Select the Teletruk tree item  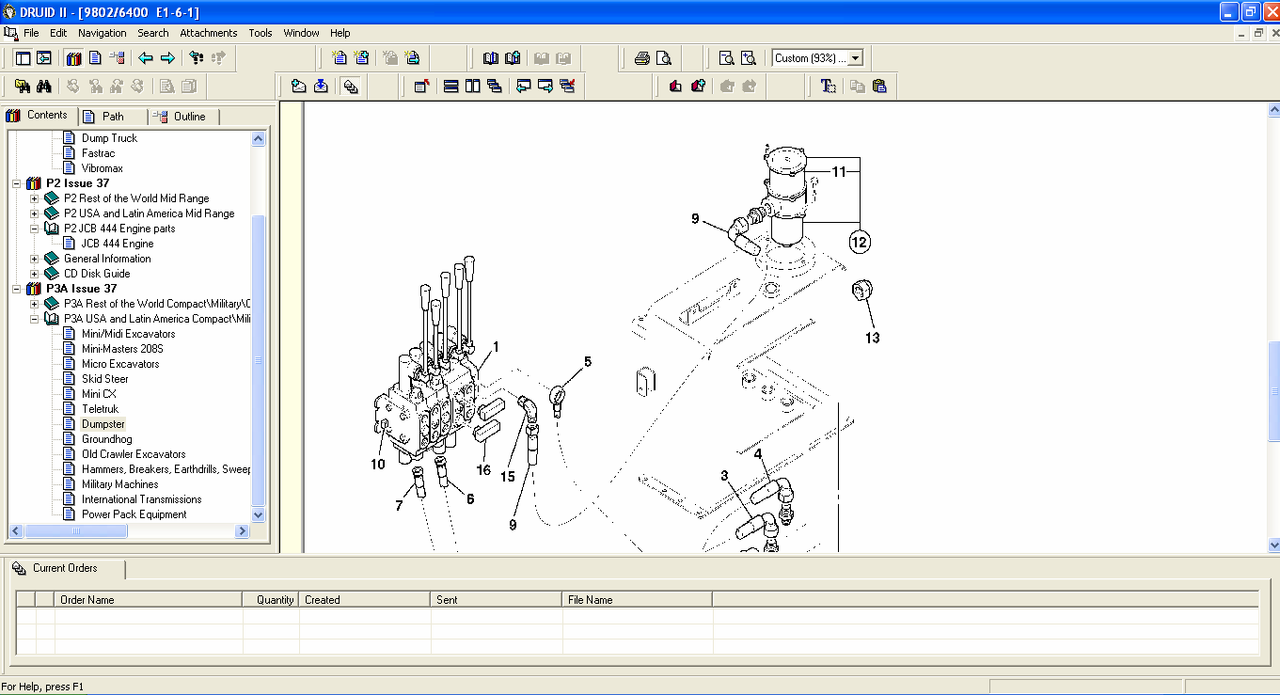pyautogui.click(x=100, y=409)
